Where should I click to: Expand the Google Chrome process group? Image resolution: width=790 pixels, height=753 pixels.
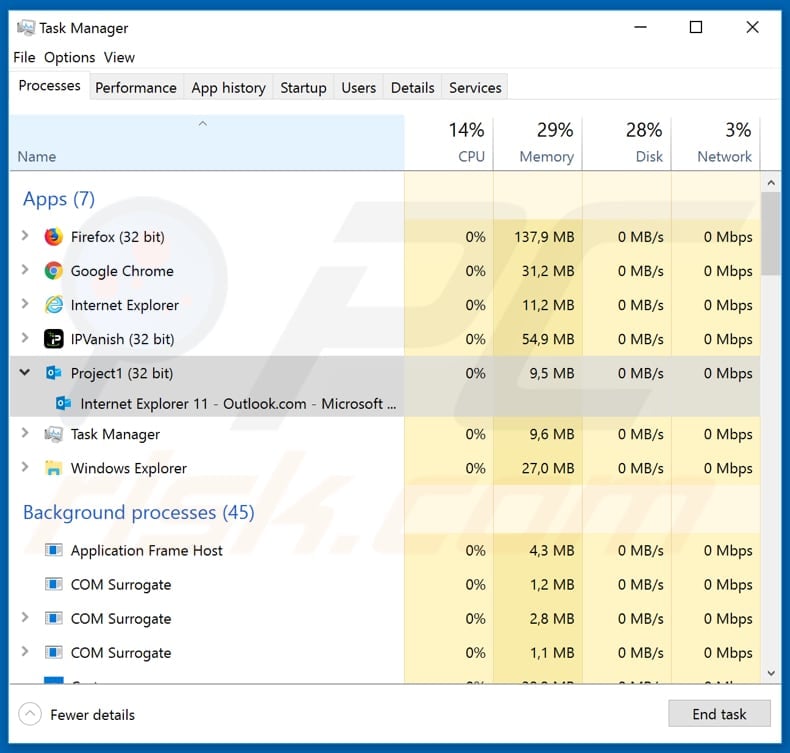(x=24, y=269)
